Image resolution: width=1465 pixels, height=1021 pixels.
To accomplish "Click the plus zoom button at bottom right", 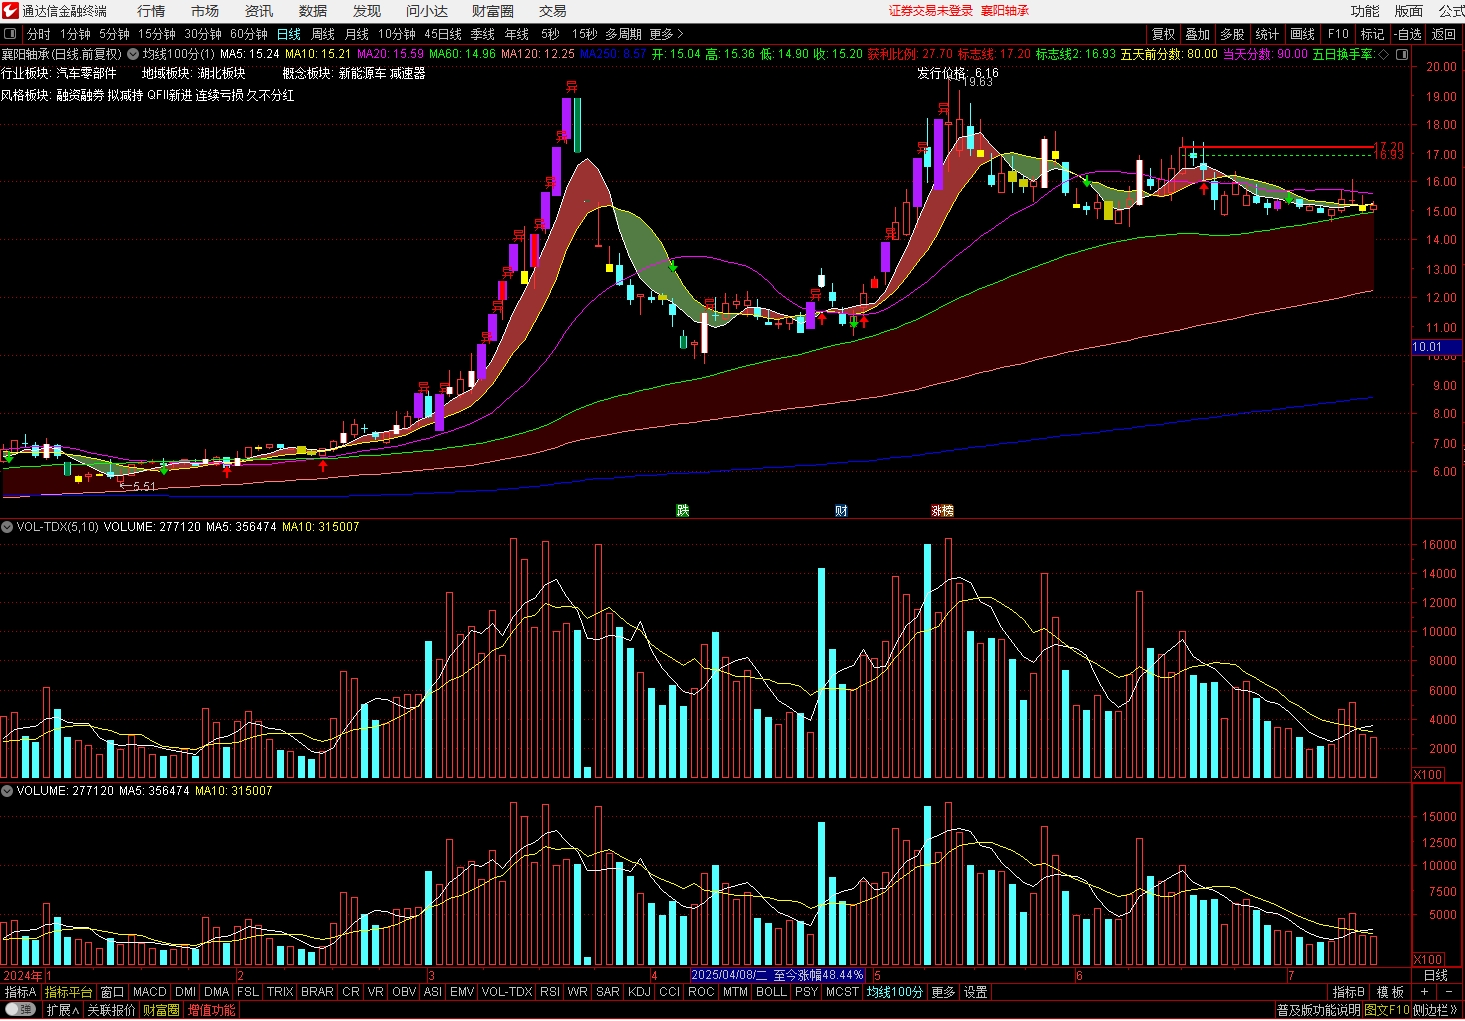I will [1424, 992].
